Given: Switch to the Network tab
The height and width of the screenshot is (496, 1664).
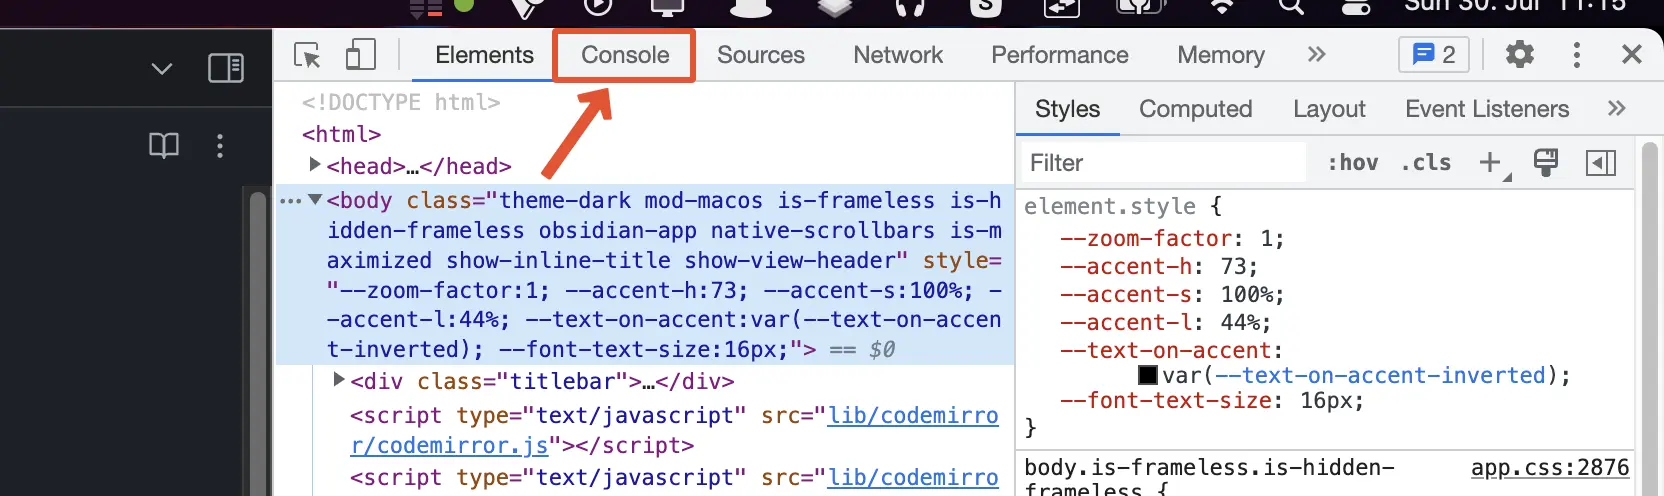Looking at the screenshot, I should pos(898,55).
